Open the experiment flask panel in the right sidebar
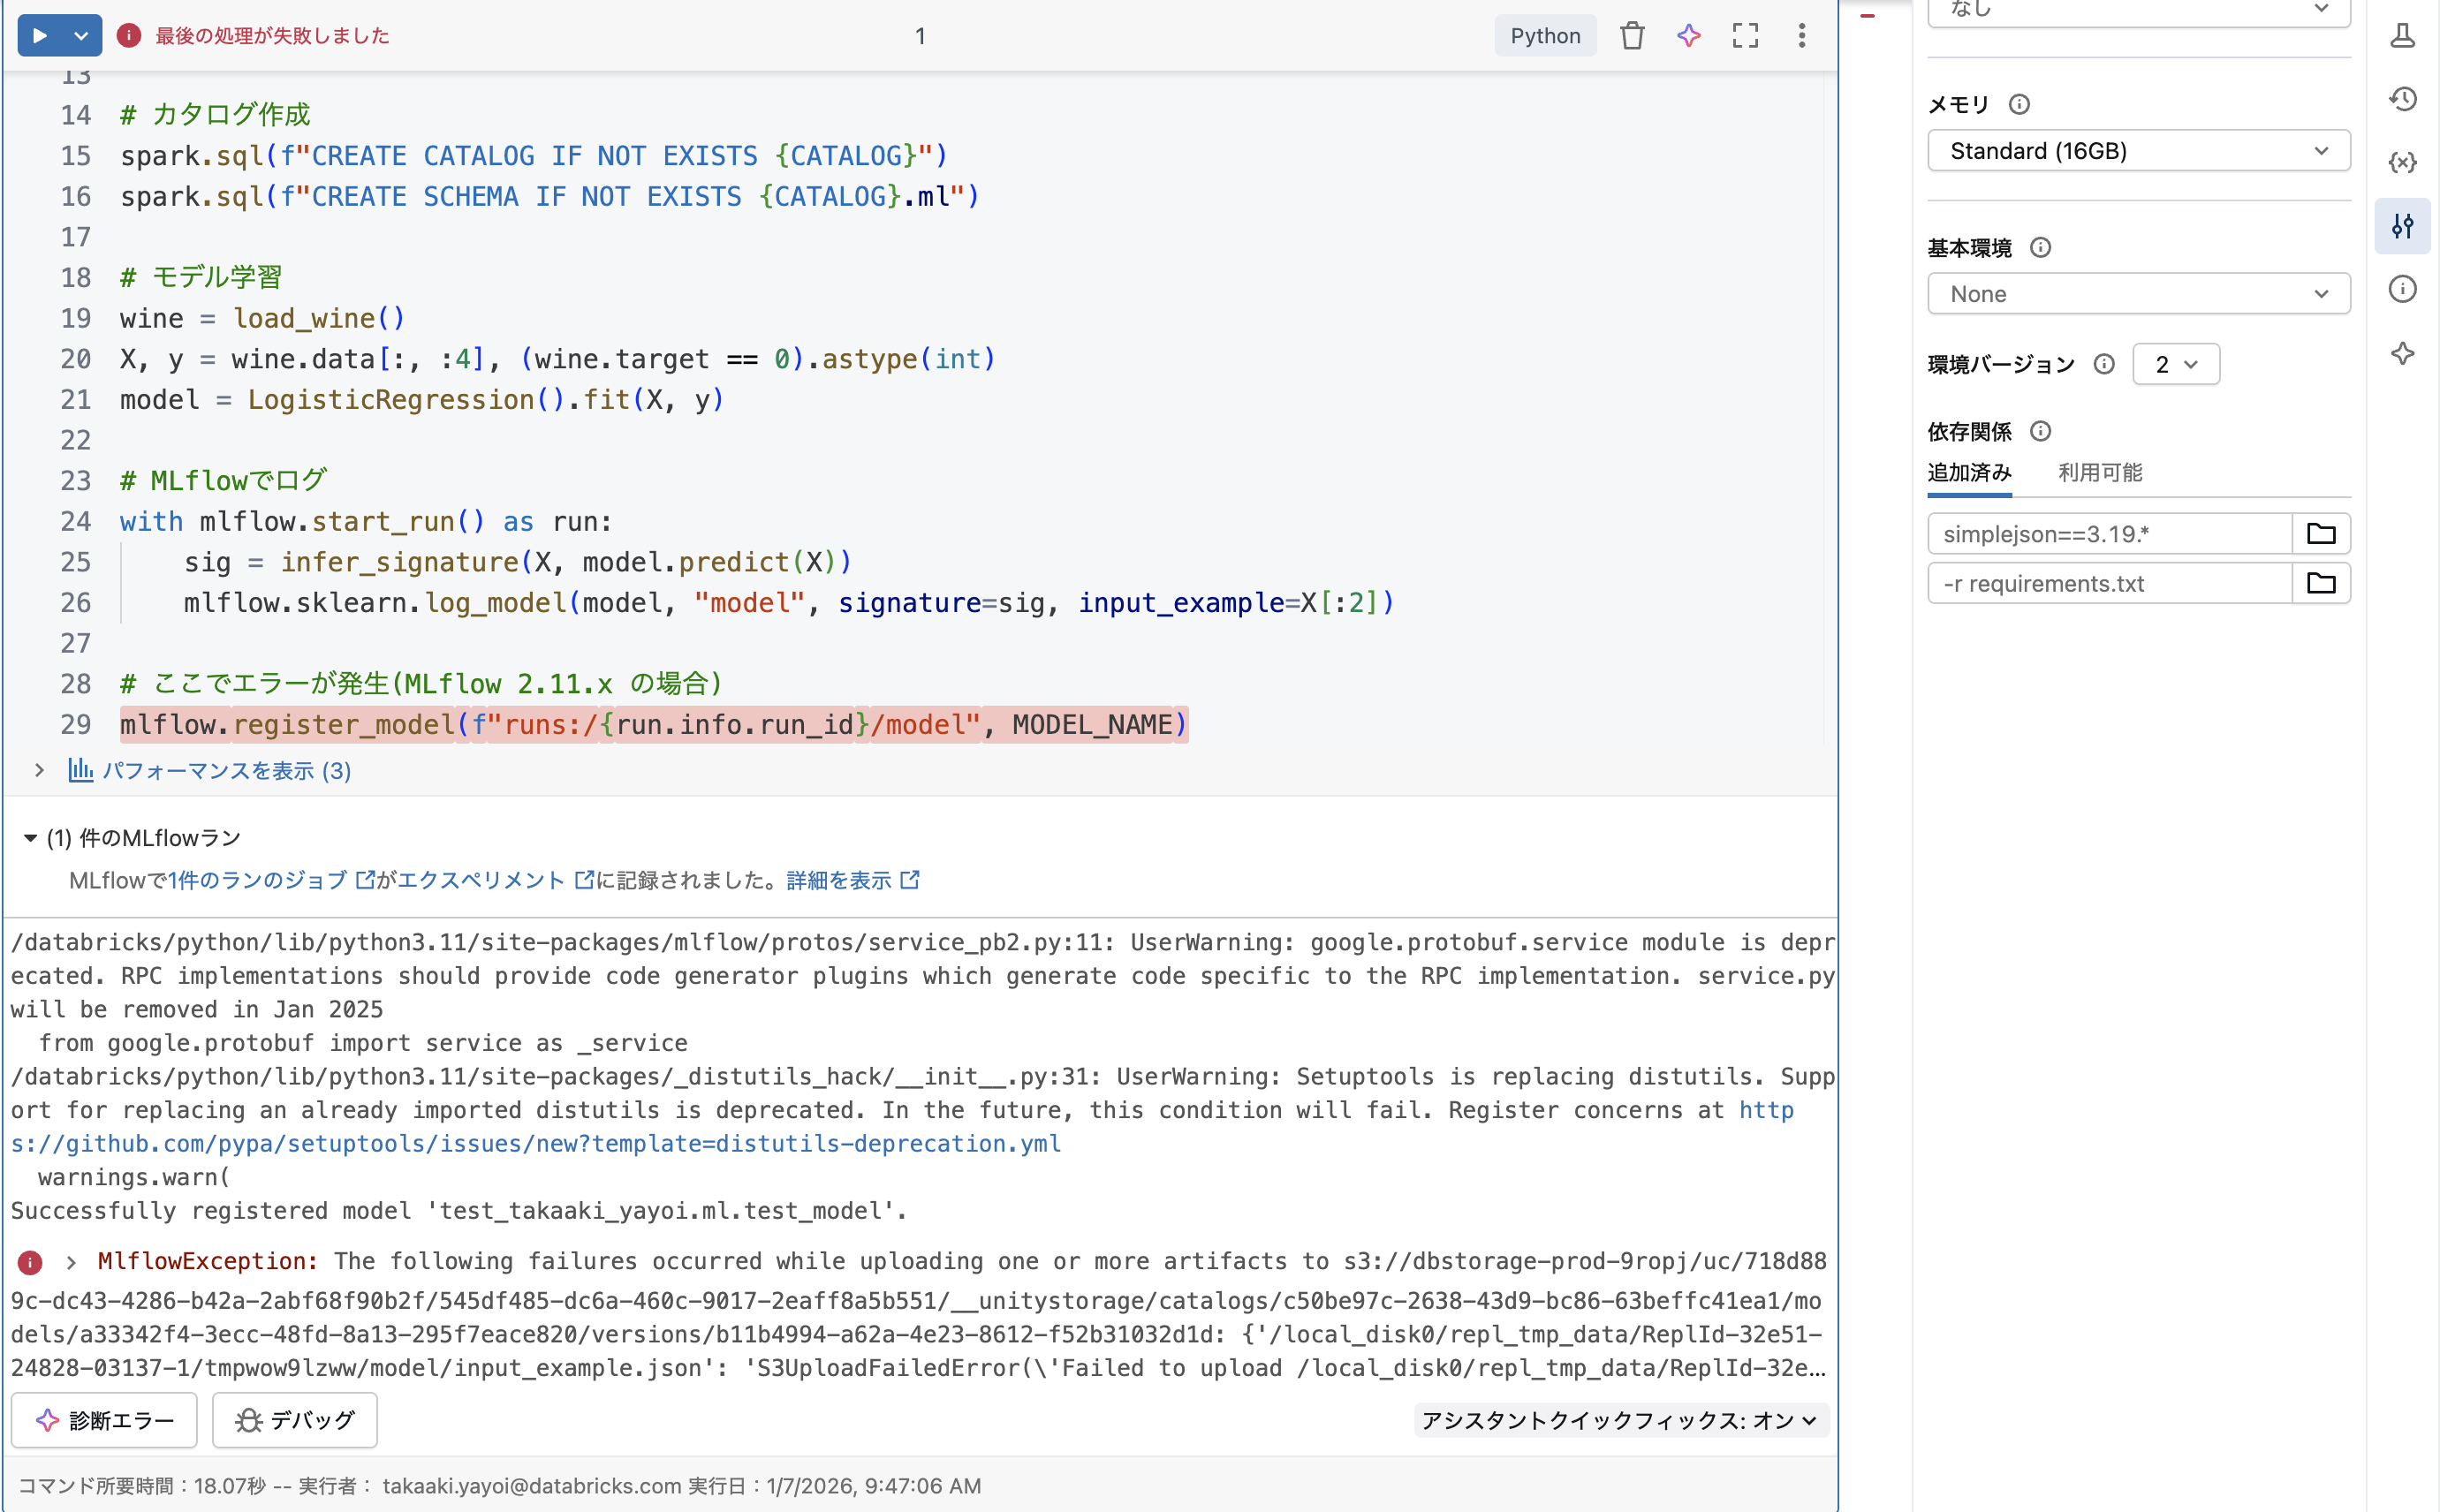 click(x=2404, y=35)
